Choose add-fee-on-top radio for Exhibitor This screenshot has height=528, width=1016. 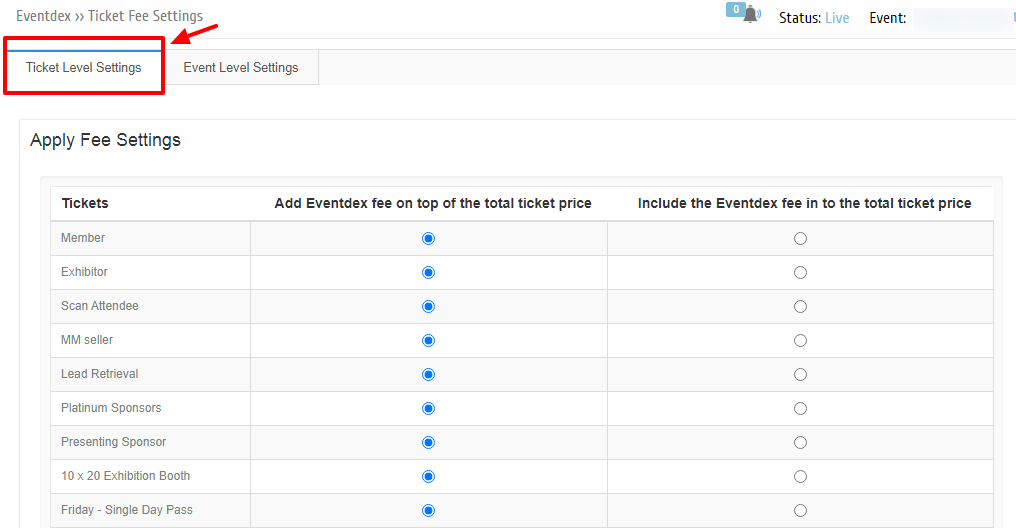428,273
